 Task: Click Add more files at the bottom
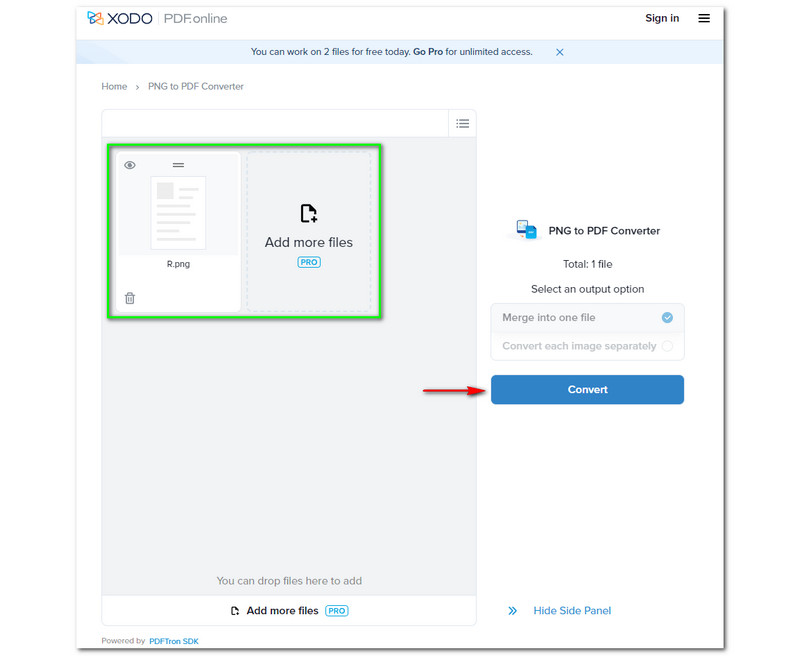(x=282, y=611)
